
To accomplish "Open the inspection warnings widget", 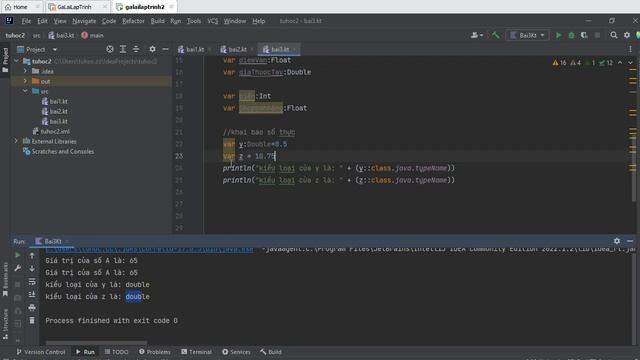I will tap(582, 63).
